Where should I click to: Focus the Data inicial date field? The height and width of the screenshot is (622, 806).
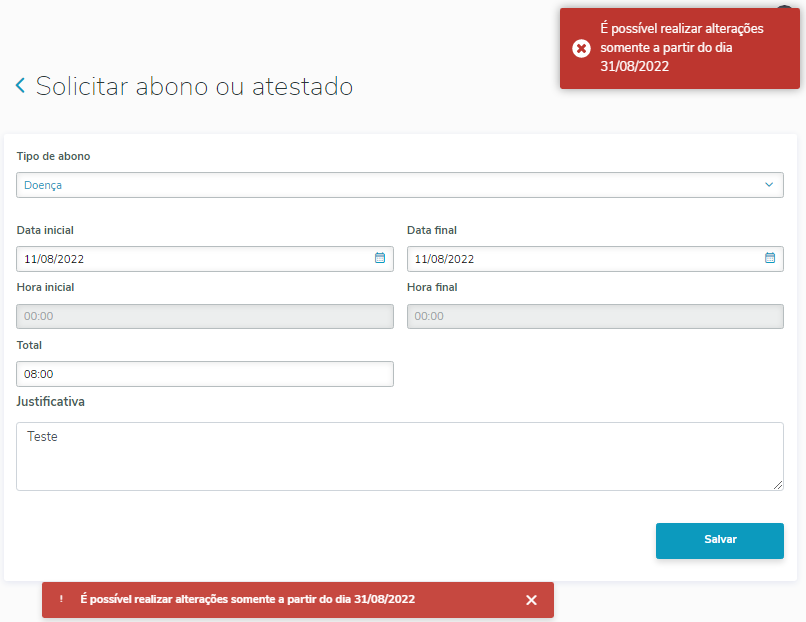coord(205,259)
